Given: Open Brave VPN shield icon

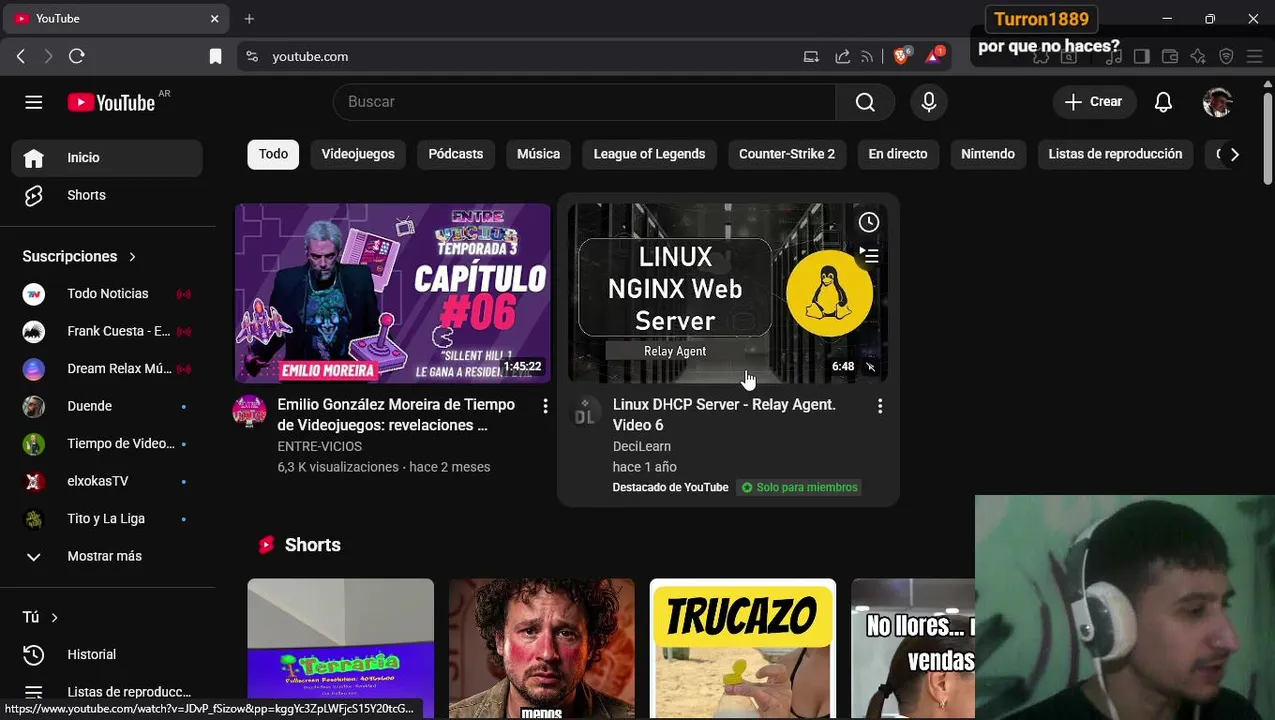Looking at the screenshot, I should tap(1226, 57).
